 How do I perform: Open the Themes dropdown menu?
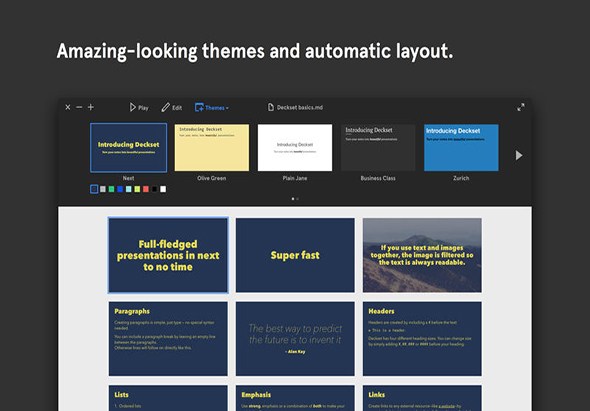point(211,108)
